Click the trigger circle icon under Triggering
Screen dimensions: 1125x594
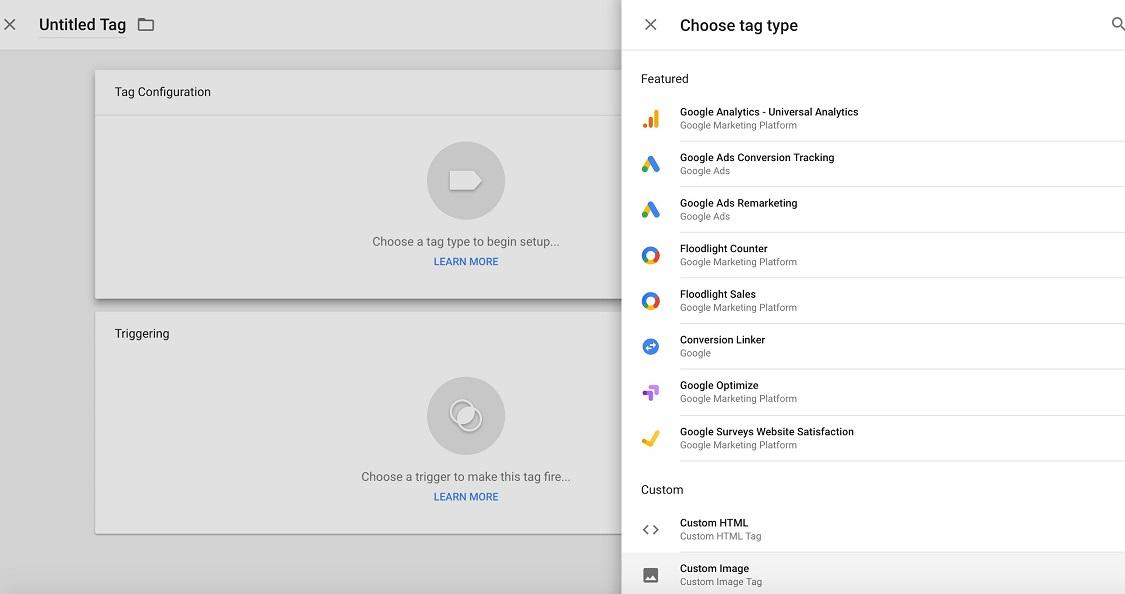click(x=466, y=415)
